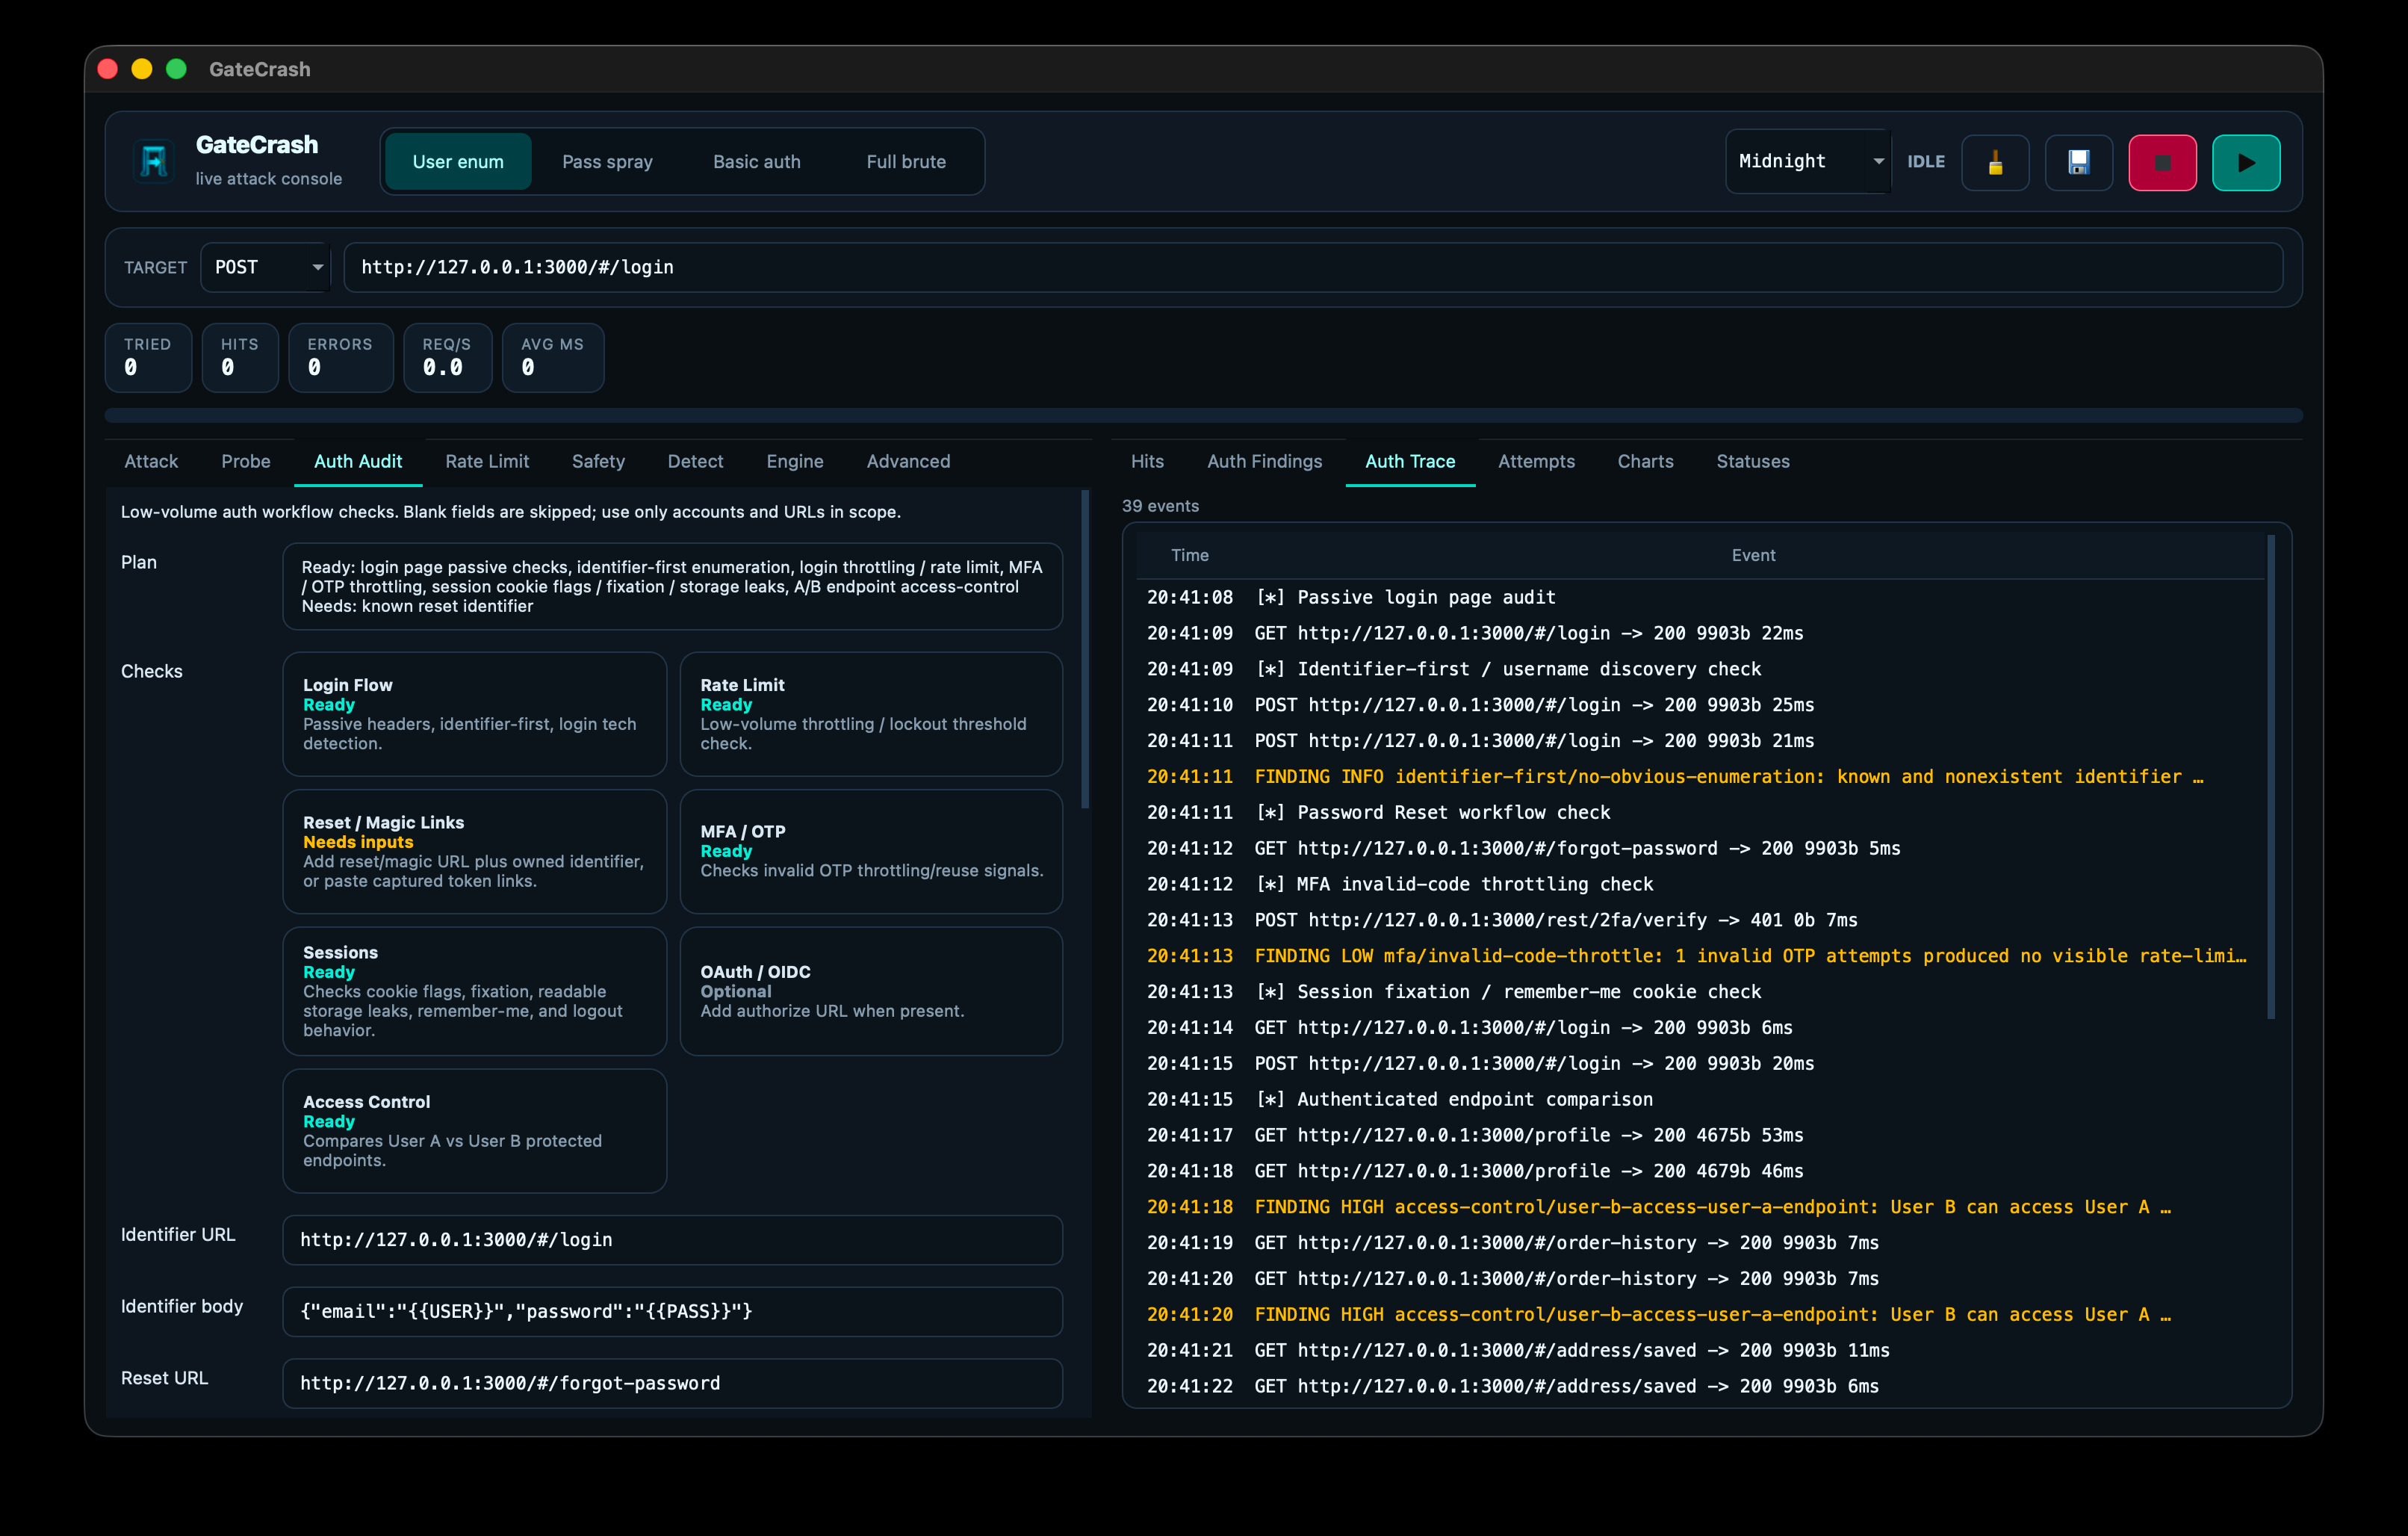Select the User enum attack mode
This screenshot has height=1536, width=2408.
[x=458, y=162]
